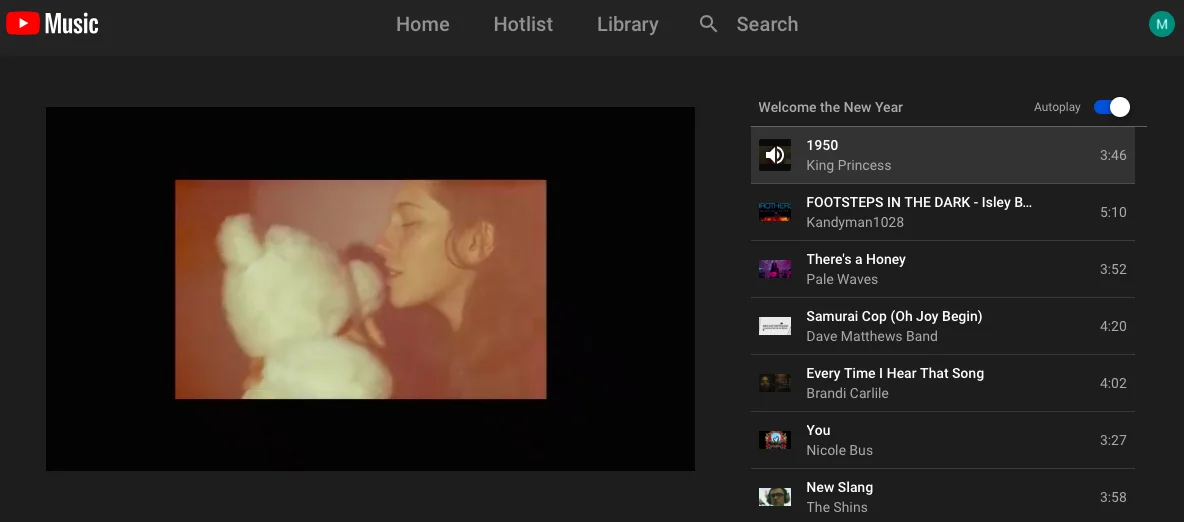Turn off the Autoplay switch
Viewport: 1184px width, 522px height.
point(1112,107)
